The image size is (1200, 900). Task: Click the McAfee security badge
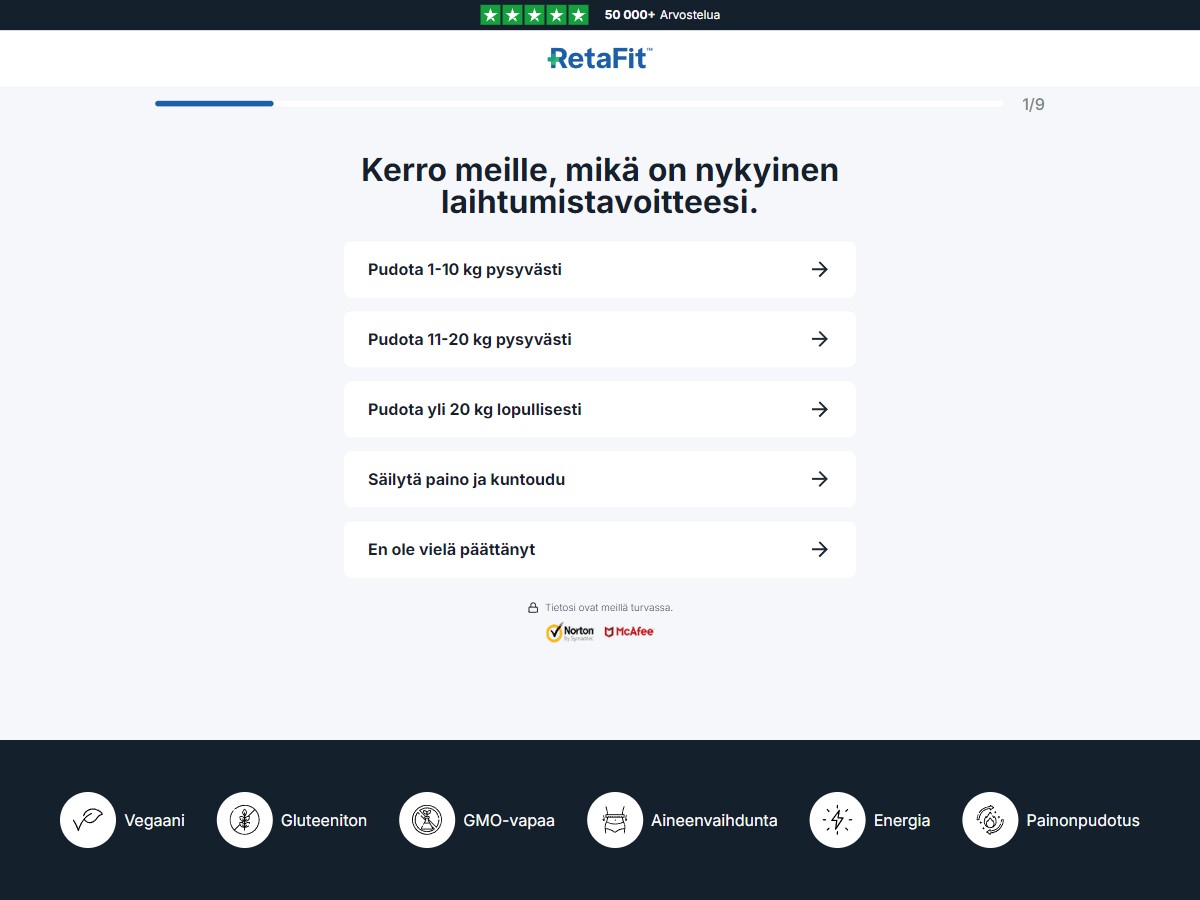[x=629, y=632]
